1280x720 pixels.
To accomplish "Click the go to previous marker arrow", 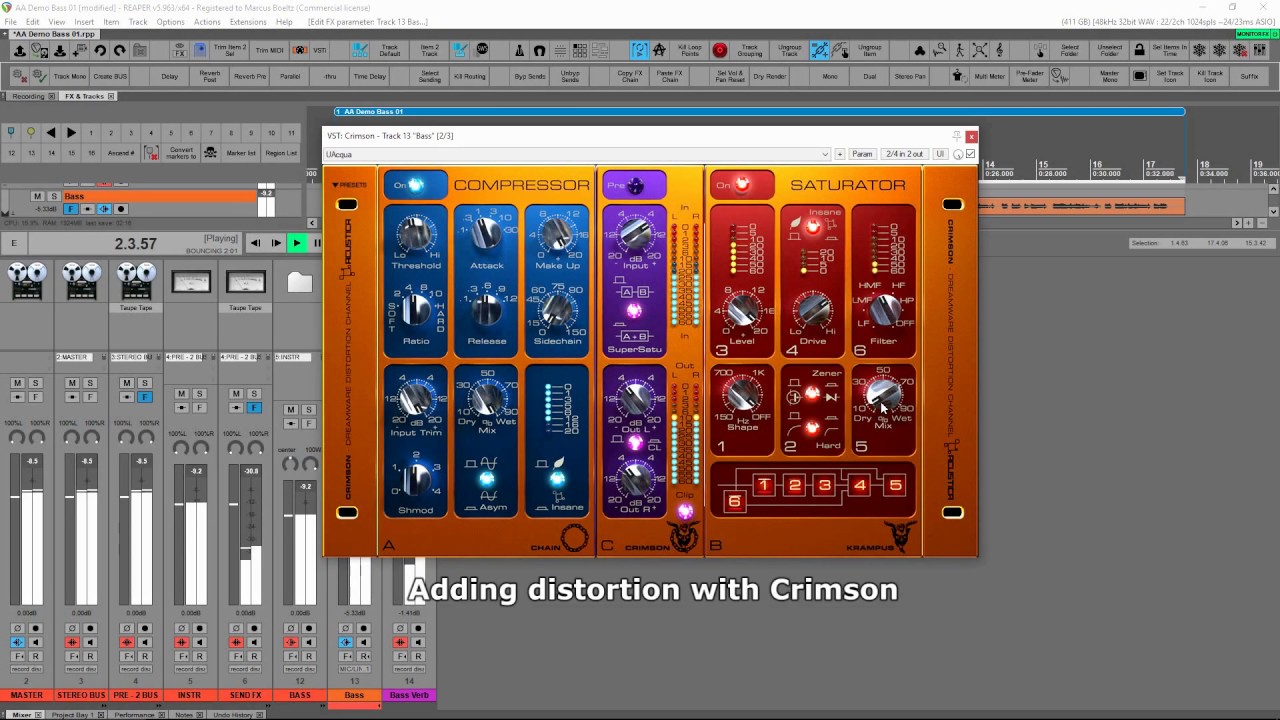I will click(51, 132).
